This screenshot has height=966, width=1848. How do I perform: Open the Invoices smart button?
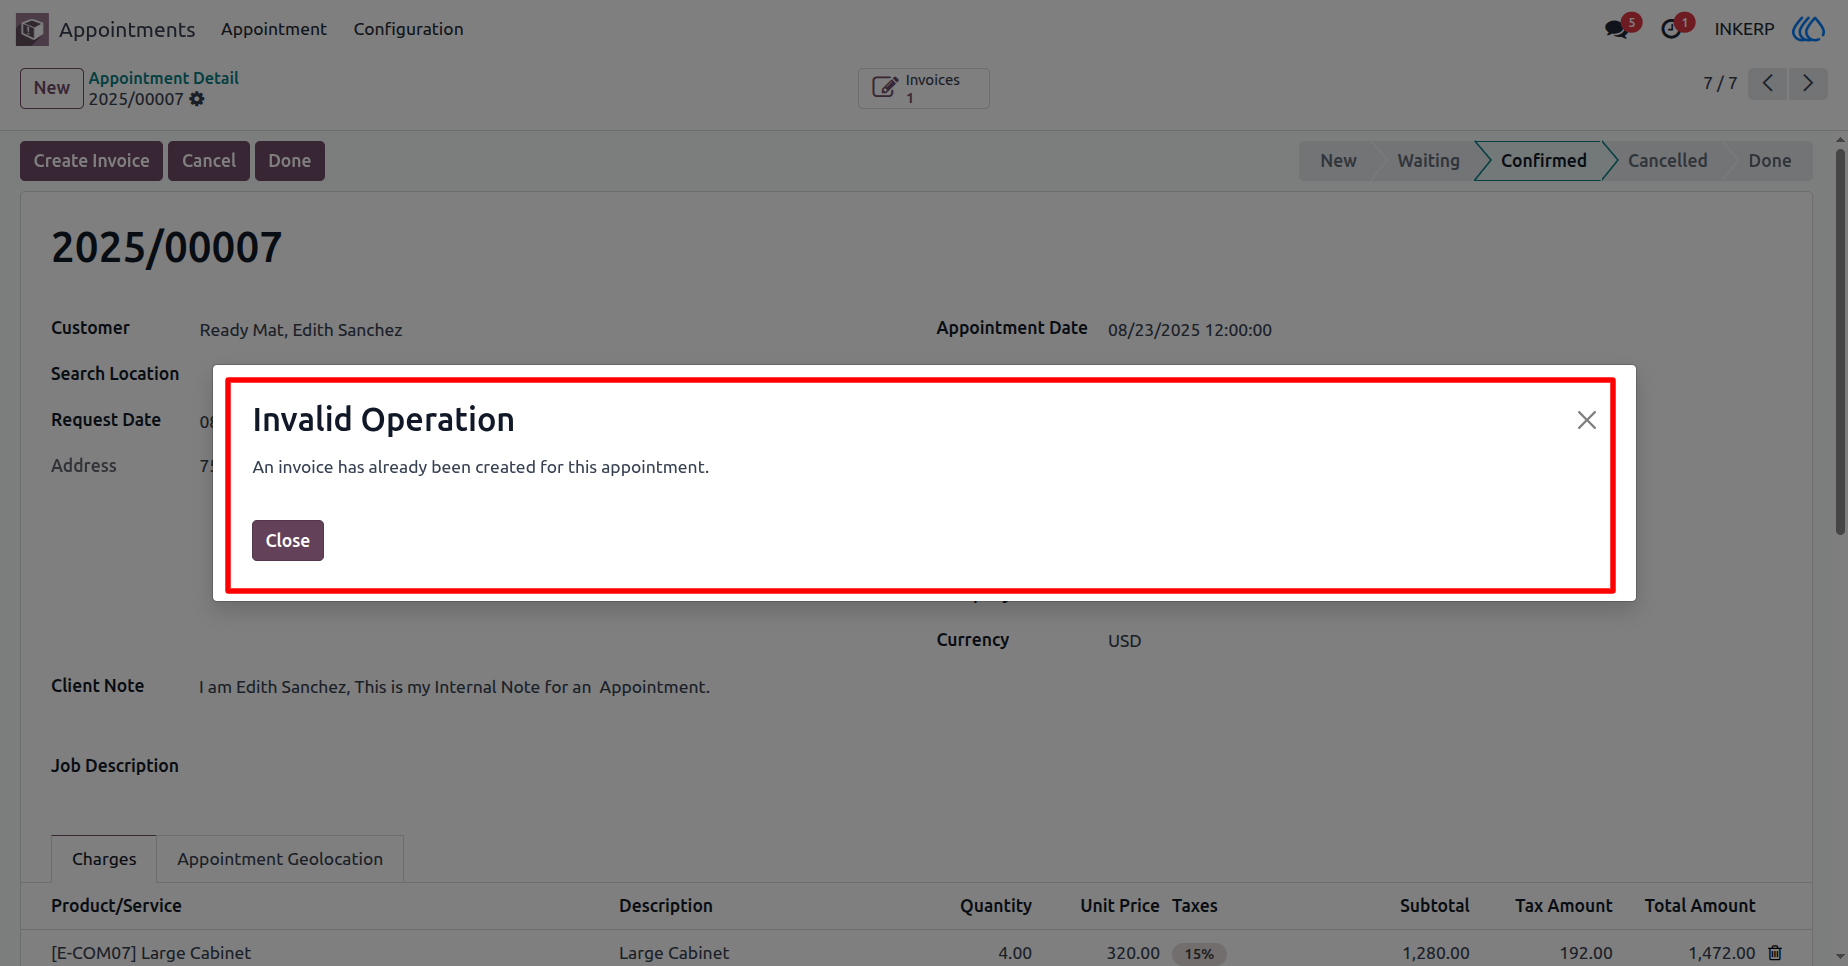point(923,88)
